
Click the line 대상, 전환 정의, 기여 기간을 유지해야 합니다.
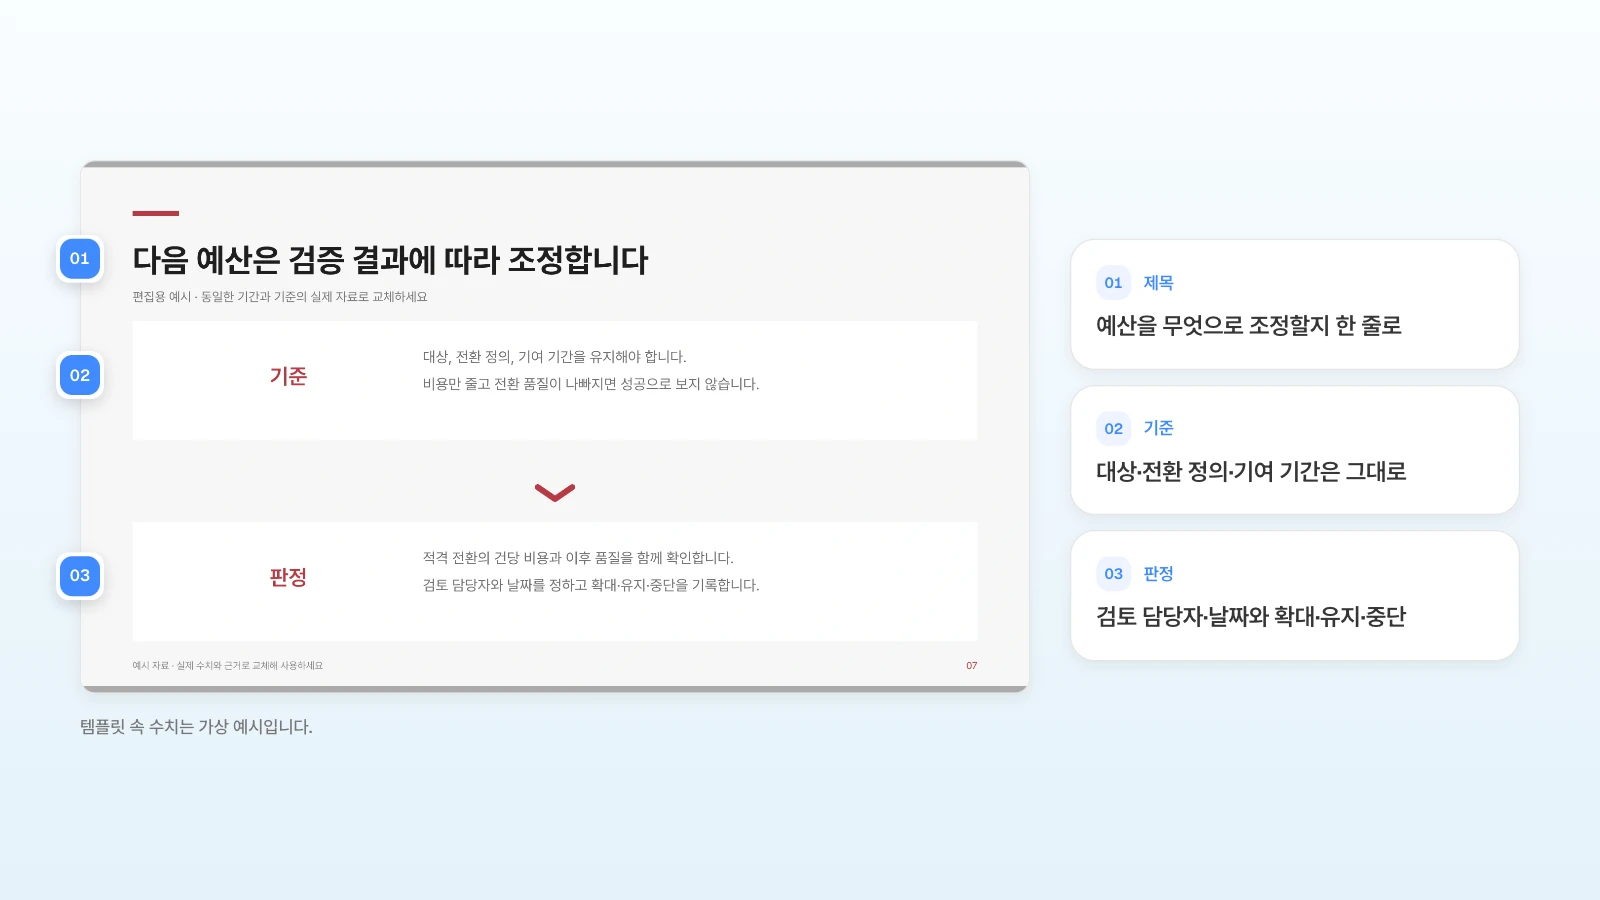click(555, 357)
